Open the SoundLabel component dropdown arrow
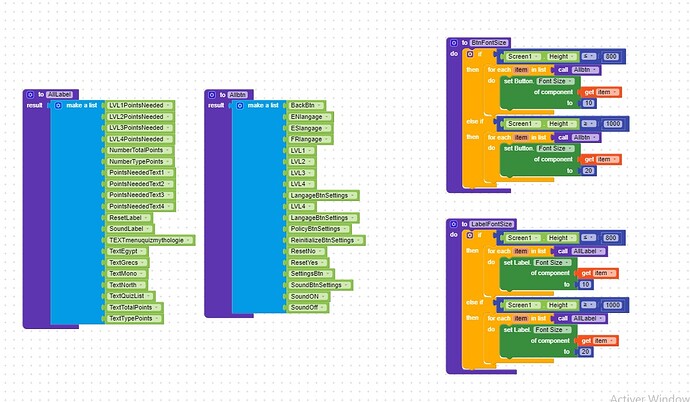 click(x=148, y=229)
